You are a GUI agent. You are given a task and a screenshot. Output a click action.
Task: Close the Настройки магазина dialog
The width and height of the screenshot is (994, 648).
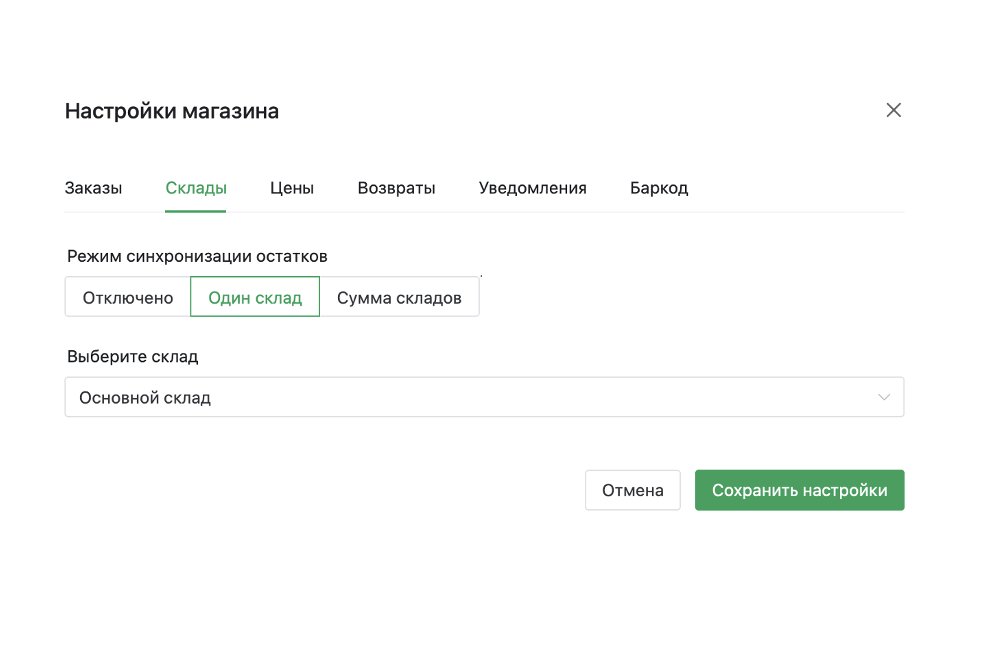tap(893, 110)
